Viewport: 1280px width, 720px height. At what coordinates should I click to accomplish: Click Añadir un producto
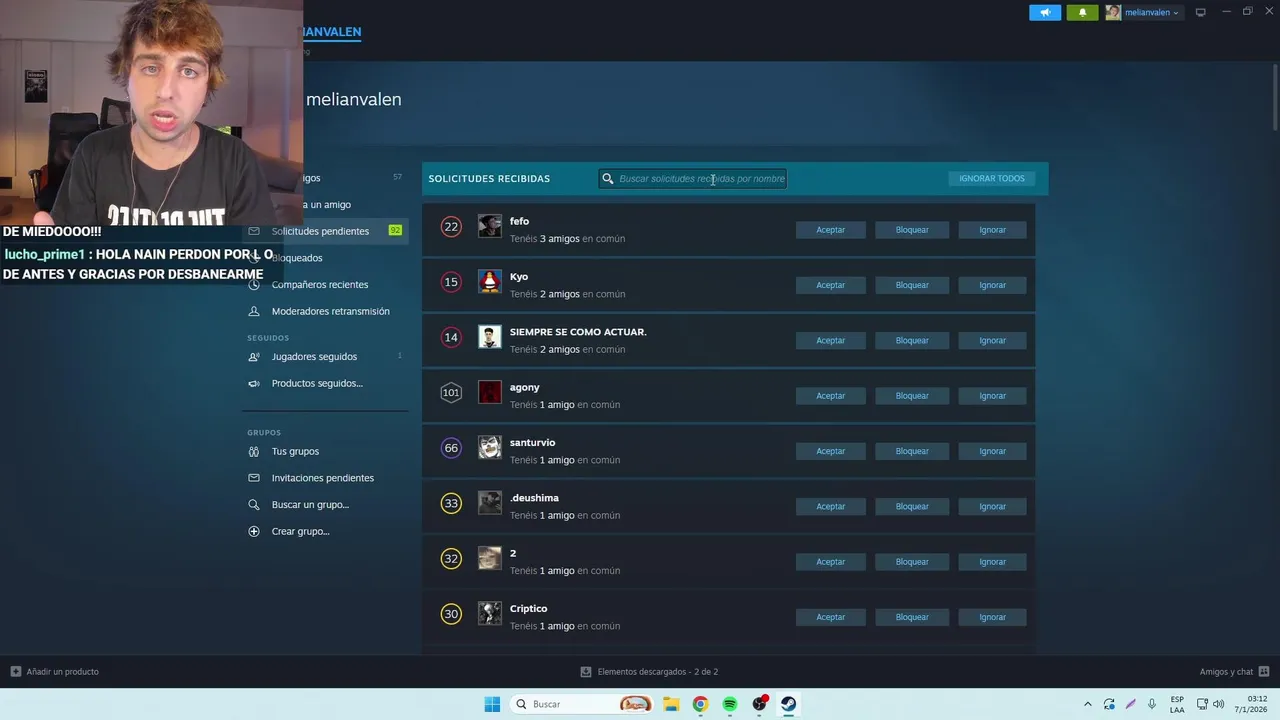tap(55, 672)
